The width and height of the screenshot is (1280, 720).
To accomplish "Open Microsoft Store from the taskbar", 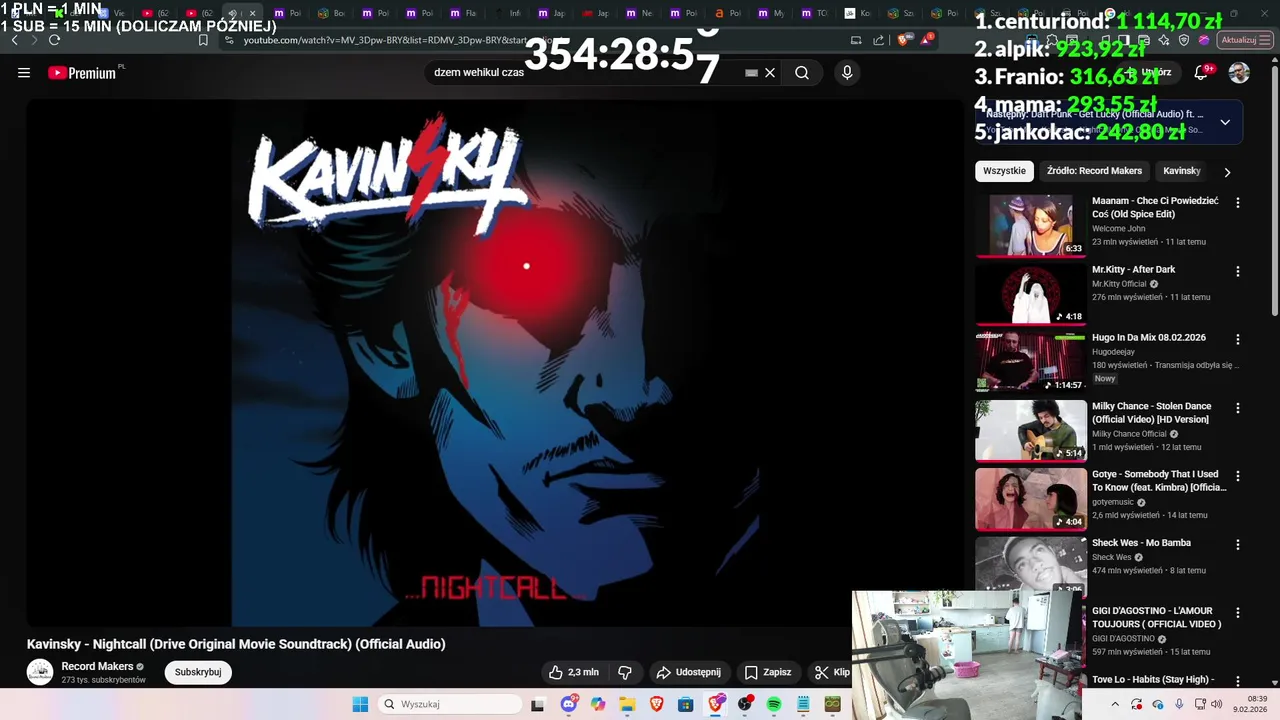I will click(x=686, y=704).
